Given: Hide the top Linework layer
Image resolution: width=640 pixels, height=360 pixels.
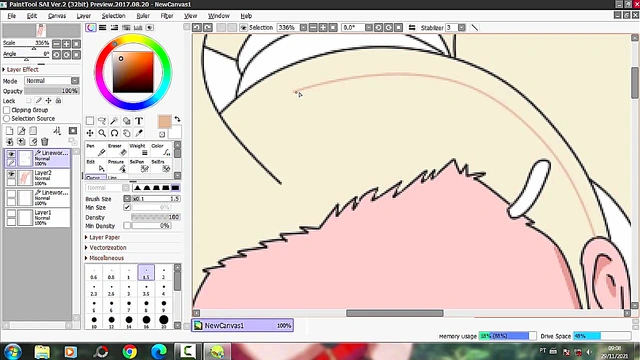Looking at the screenshot, I should pos(11,154).
